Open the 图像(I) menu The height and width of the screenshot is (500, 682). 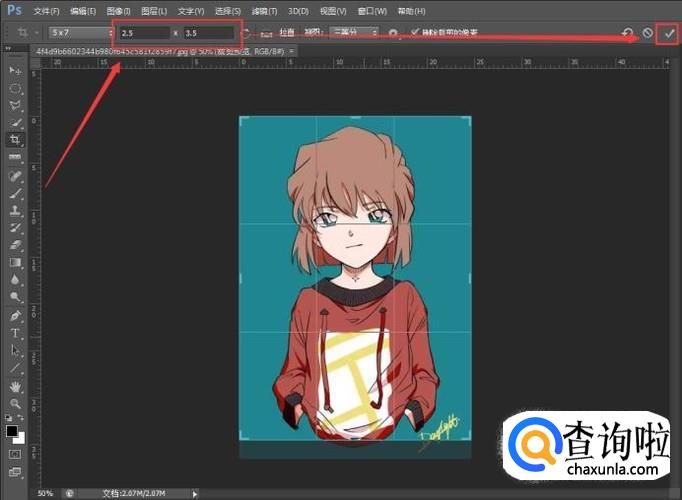coord(118,11)
